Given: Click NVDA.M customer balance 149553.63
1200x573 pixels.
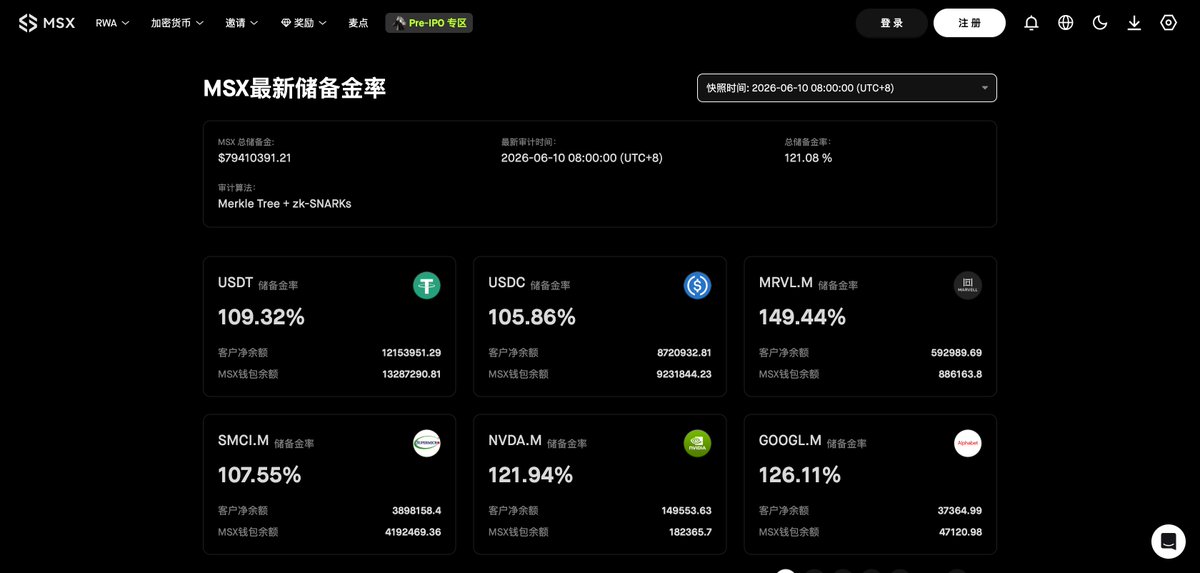Looking at the screenshot, I should (x=686, y=511).
